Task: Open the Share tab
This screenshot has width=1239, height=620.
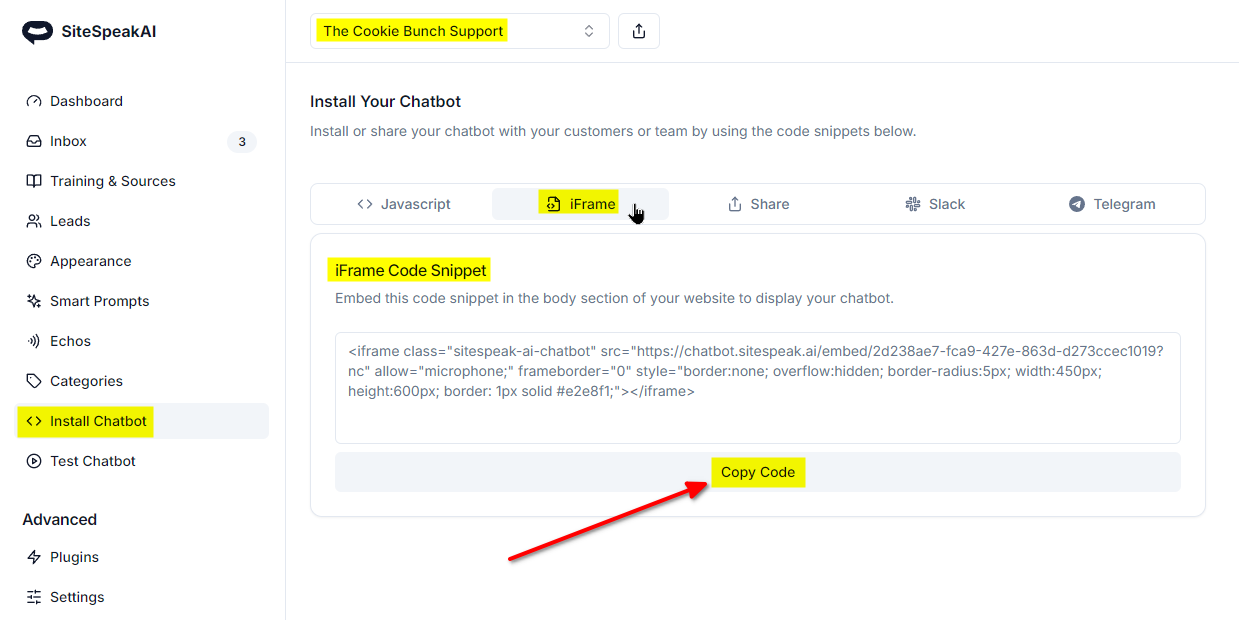Action: (x=758, y=204)
